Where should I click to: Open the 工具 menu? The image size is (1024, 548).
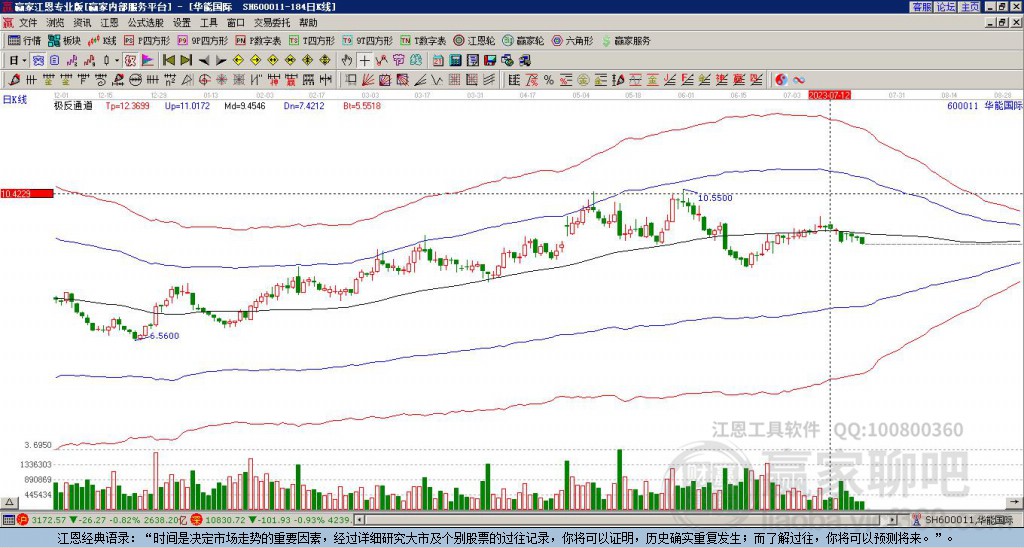[x=209, y=23]
